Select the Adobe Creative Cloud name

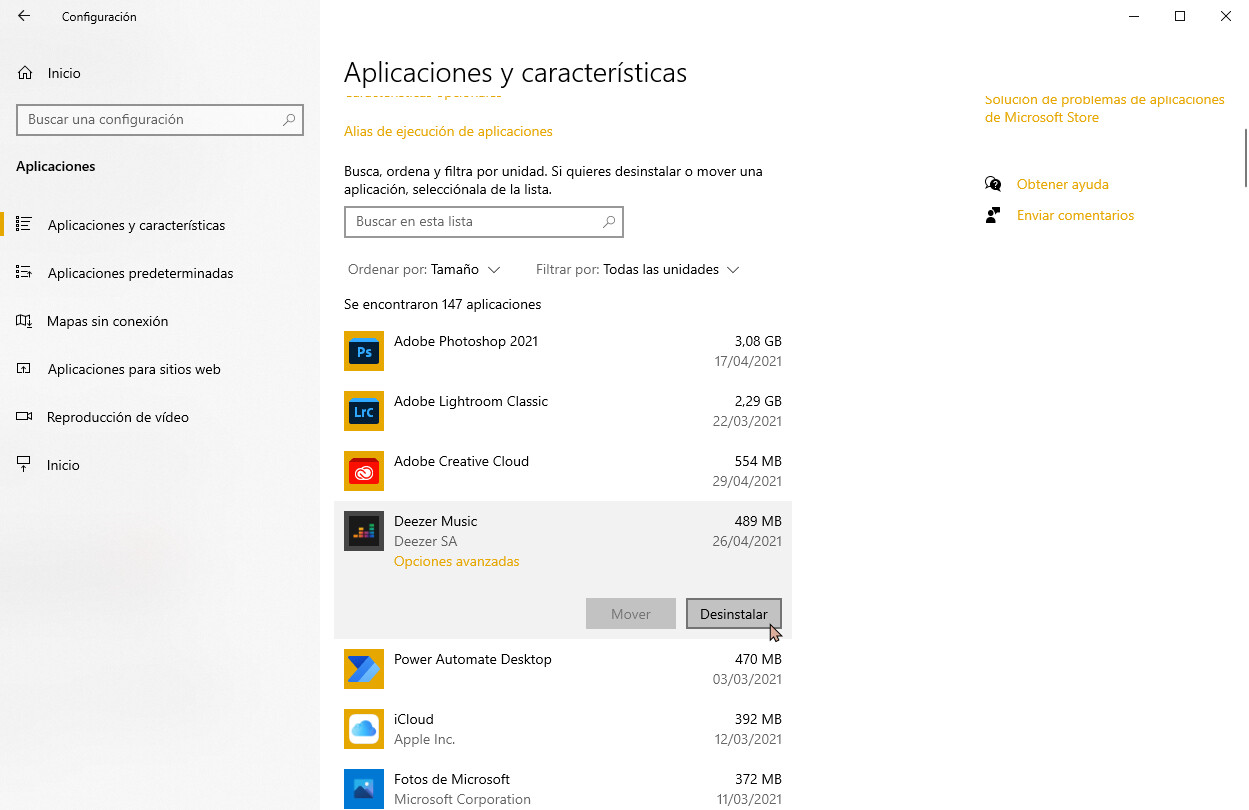pos(461,461)
